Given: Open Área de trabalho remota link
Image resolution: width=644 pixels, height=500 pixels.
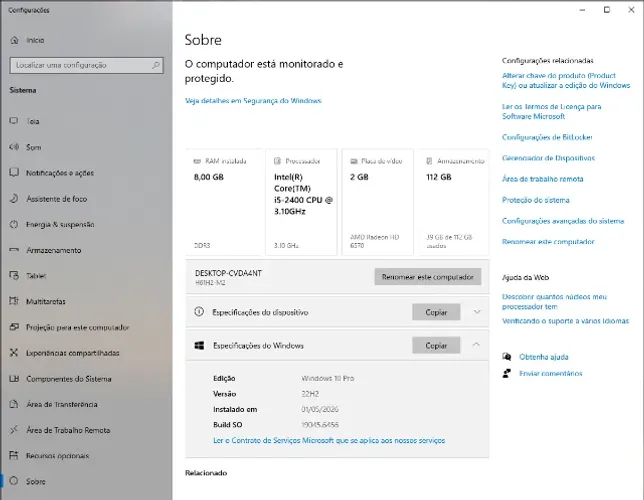Looking at the screenshot, I should 542,179.
